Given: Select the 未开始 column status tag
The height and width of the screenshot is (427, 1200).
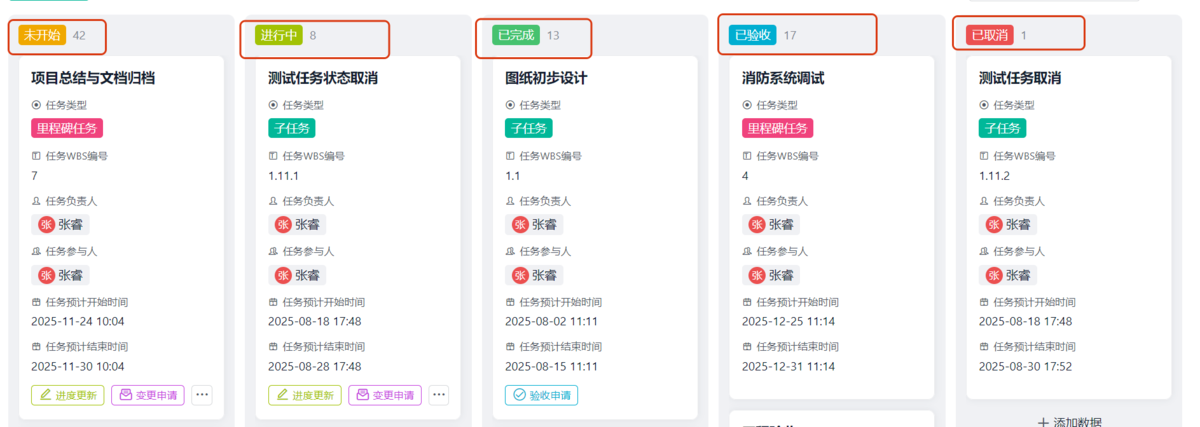Looking at the screenshot, I should [42, 35].
